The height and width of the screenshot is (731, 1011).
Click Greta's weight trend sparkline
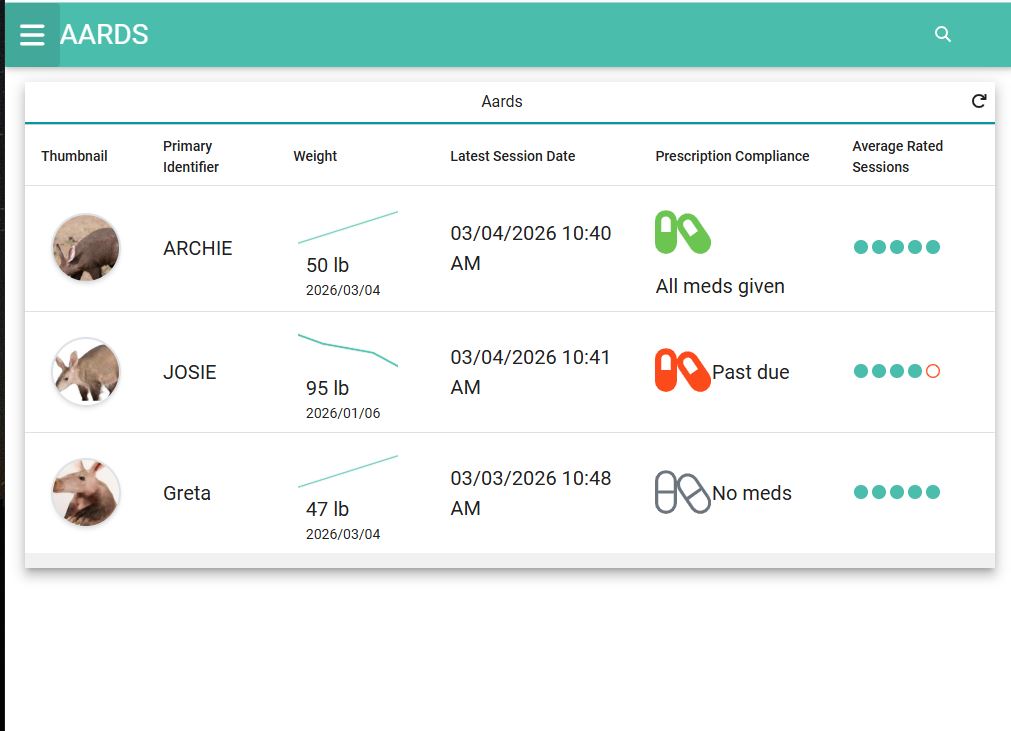(347, 471)
